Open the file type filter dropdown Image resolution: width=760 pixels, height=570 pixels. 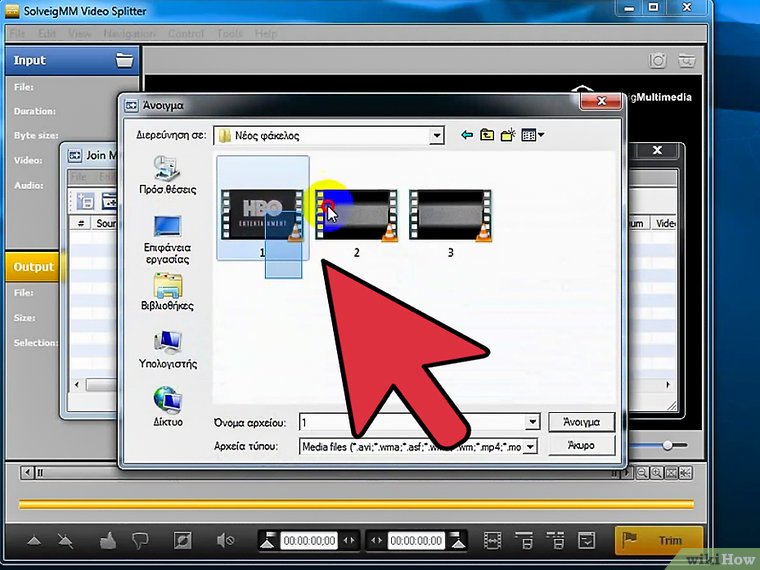[531, 447]
